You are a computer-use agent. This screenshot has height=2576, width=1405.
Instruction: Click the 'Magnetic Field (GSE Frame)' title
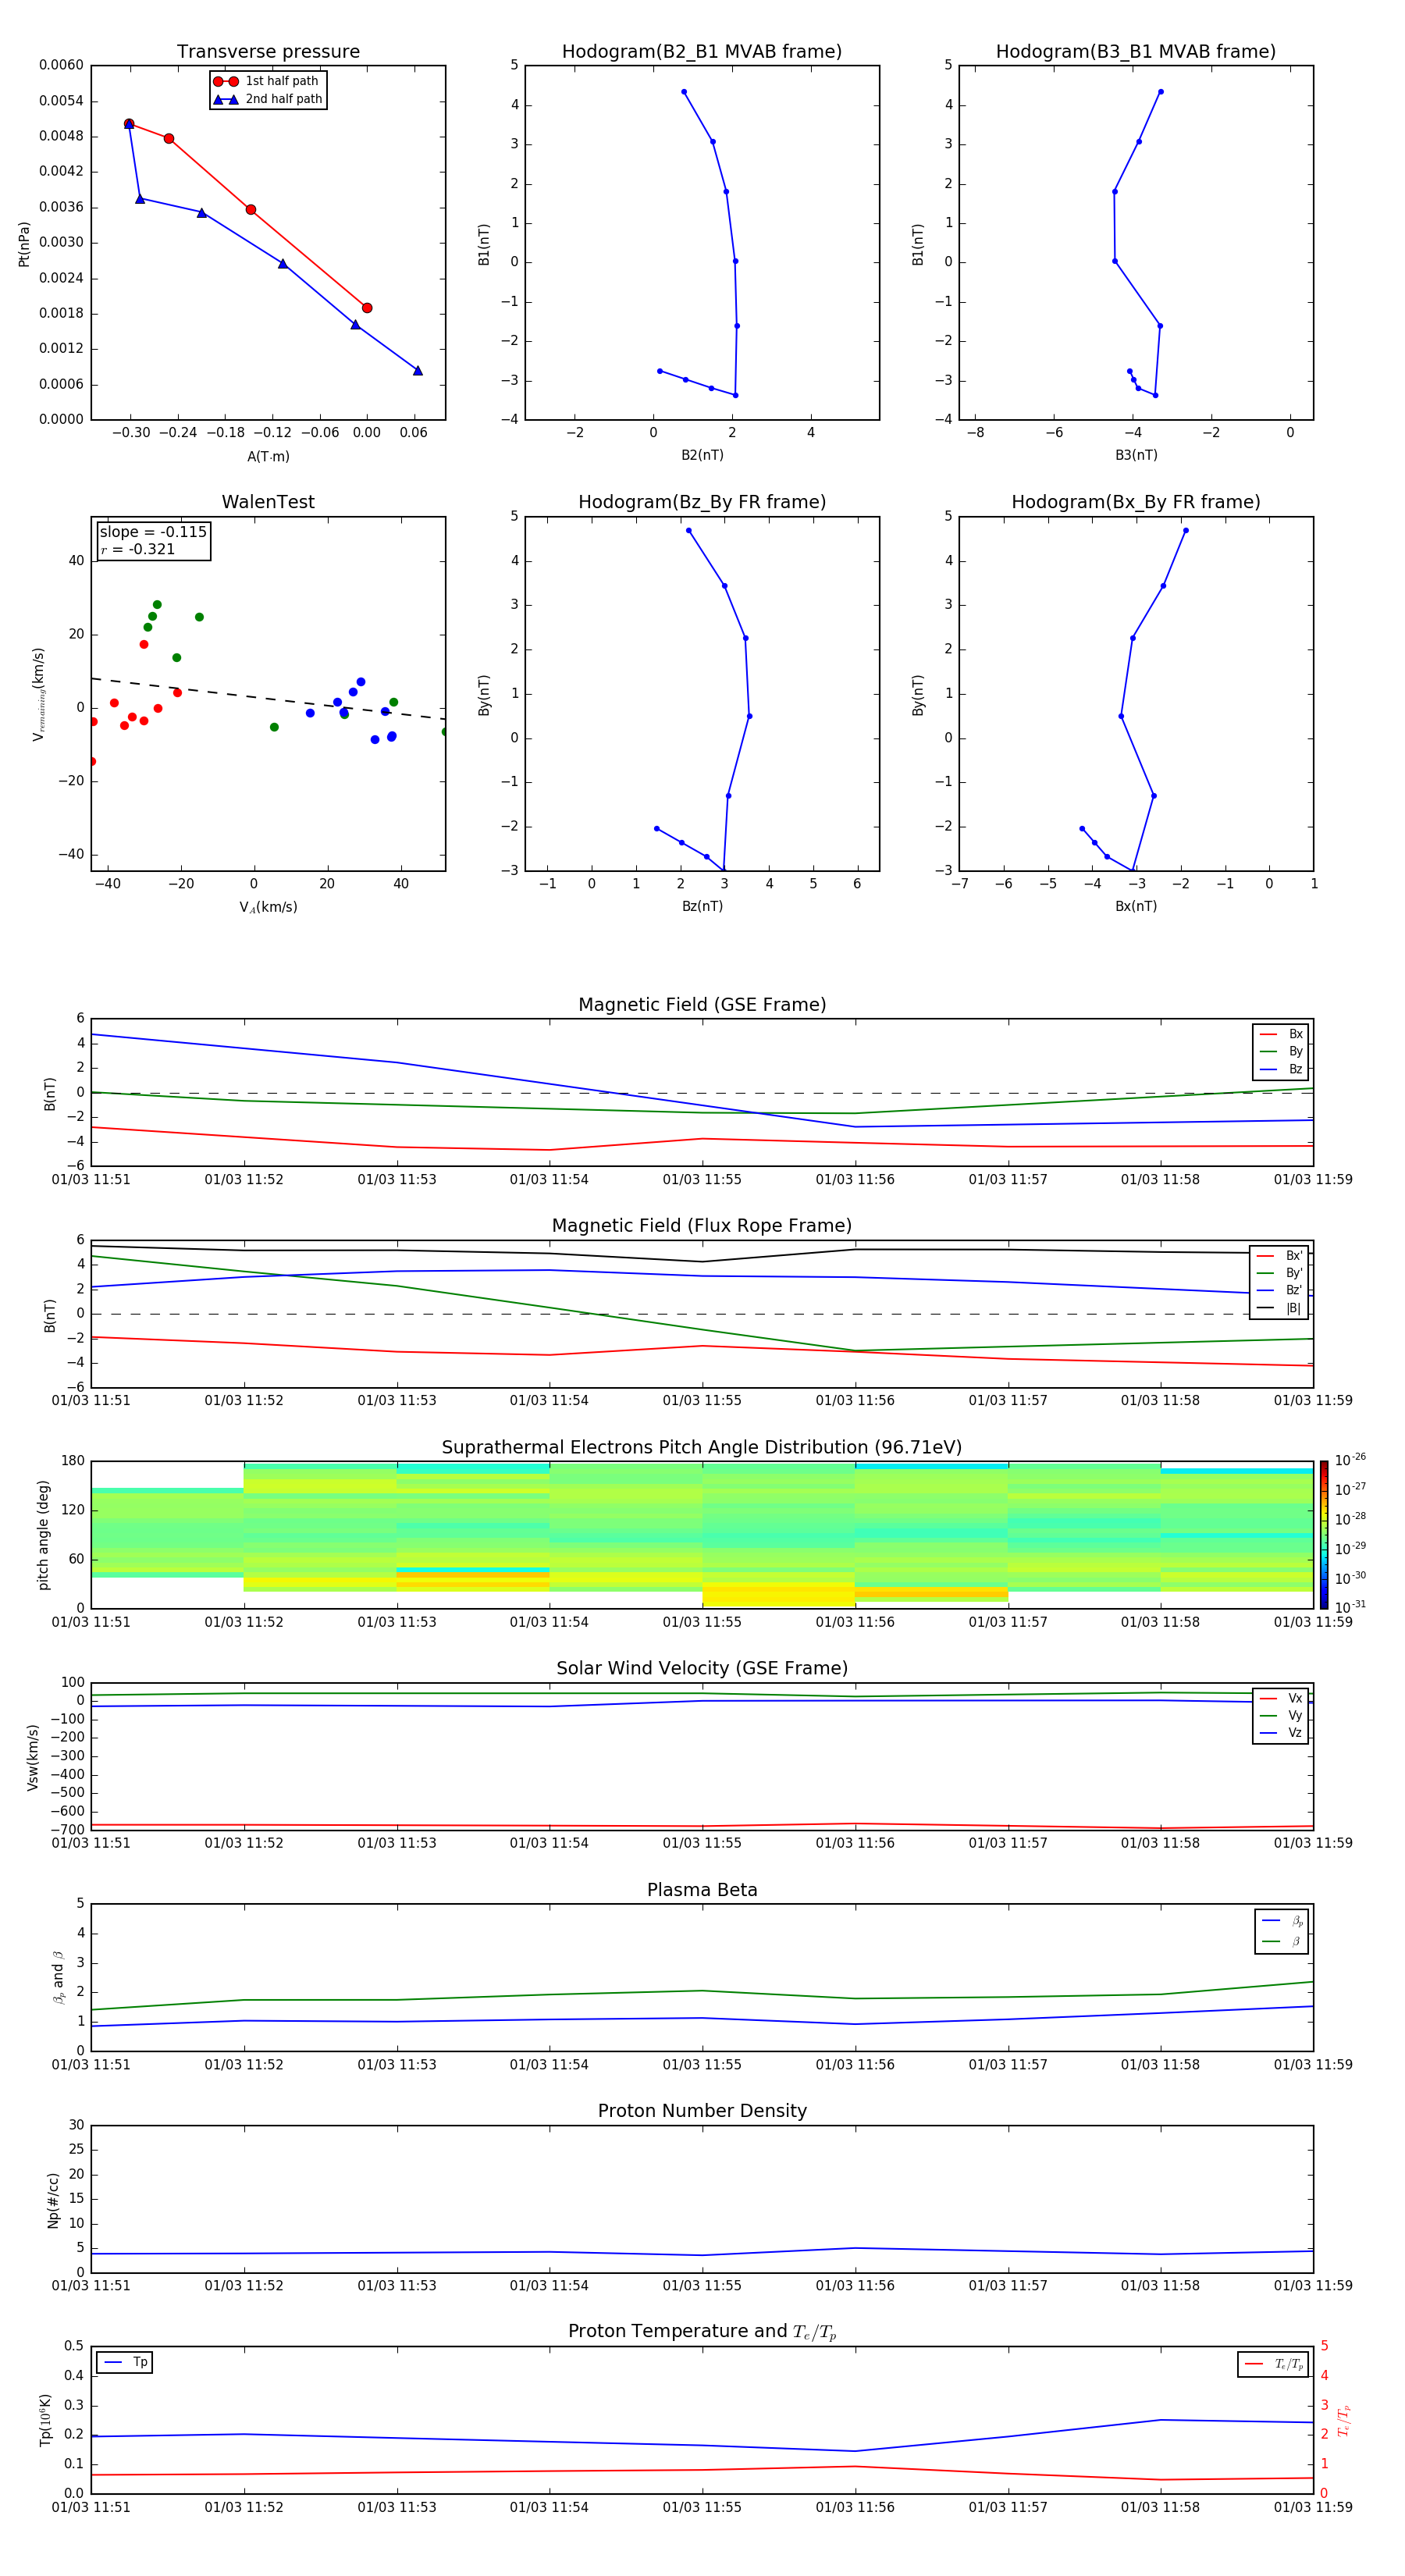click(702, 1004)
